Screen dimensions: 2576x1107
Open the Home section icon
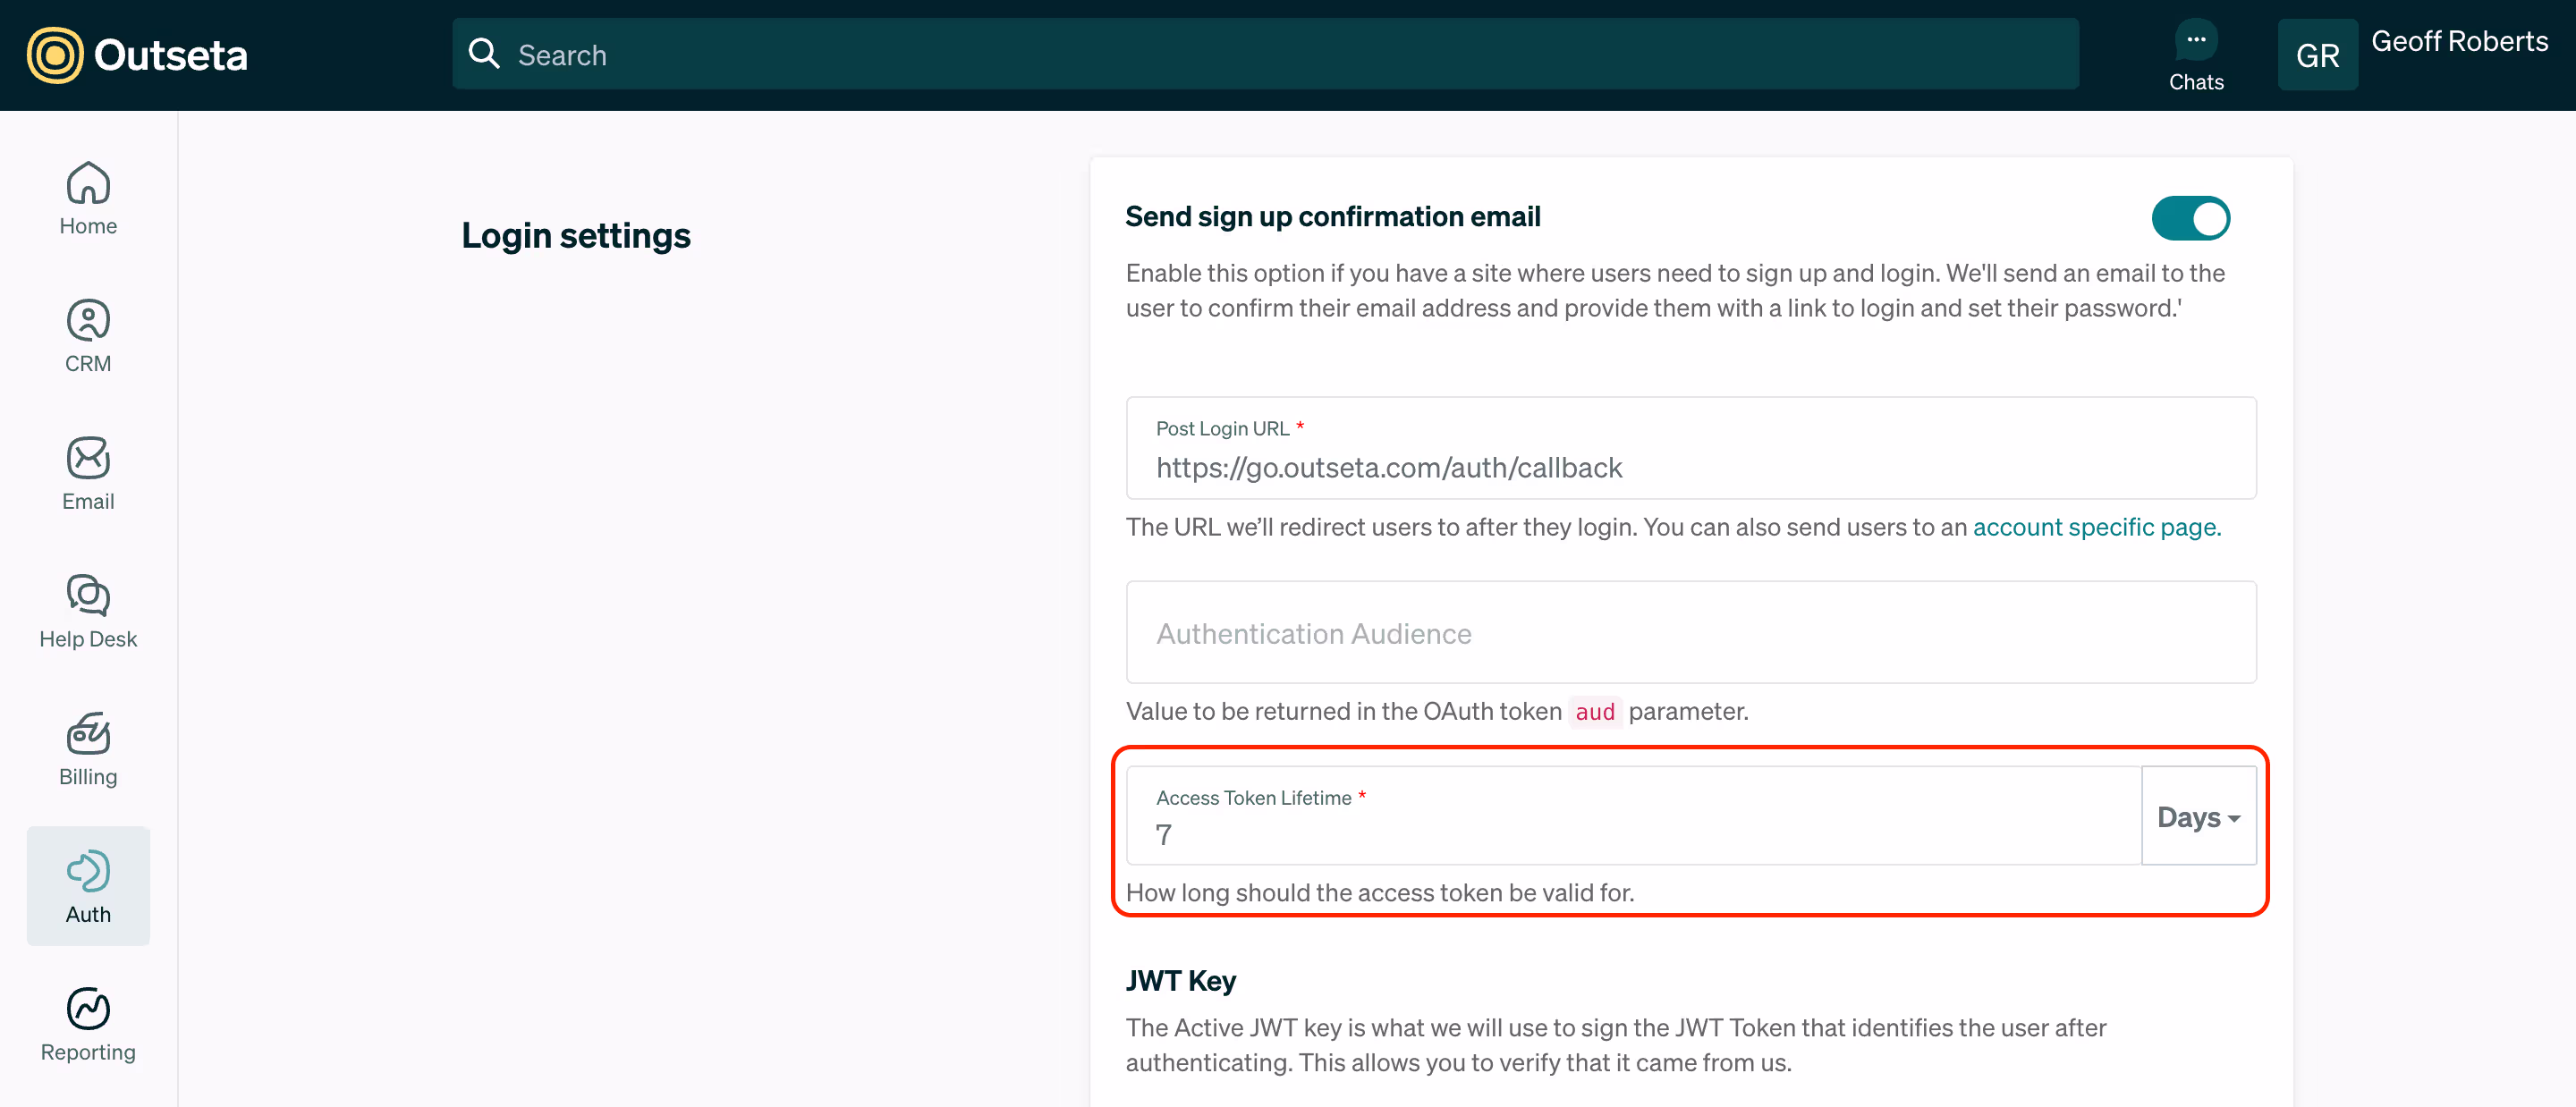tap(88, 183)
